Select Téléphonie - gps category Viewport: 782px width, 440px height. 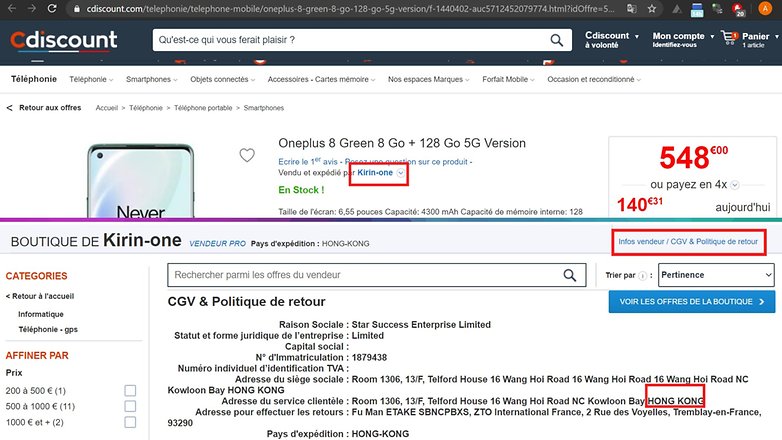tap(48, 330)
